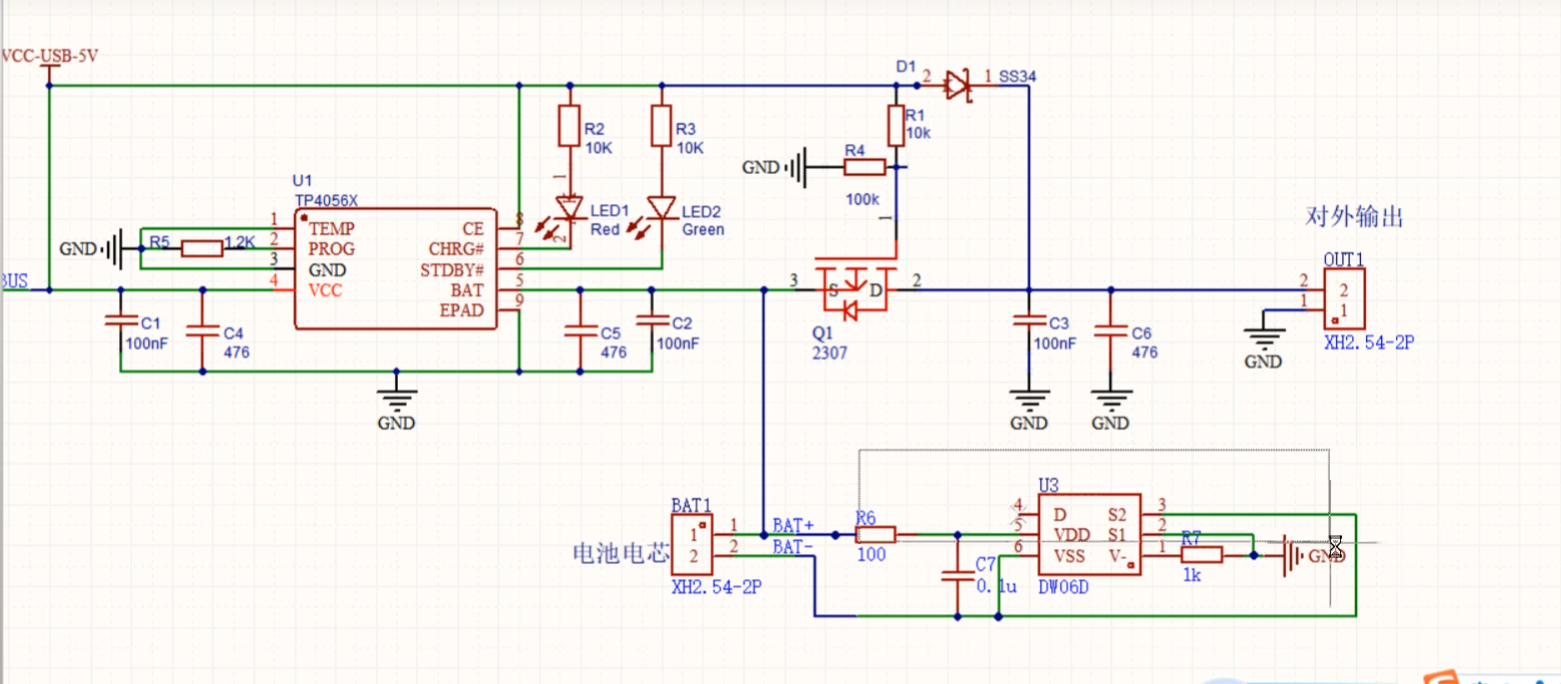Screen dimensions: 1561x684
Task: Click the STDBY# pin name in U1
Action: click(452, 270)
